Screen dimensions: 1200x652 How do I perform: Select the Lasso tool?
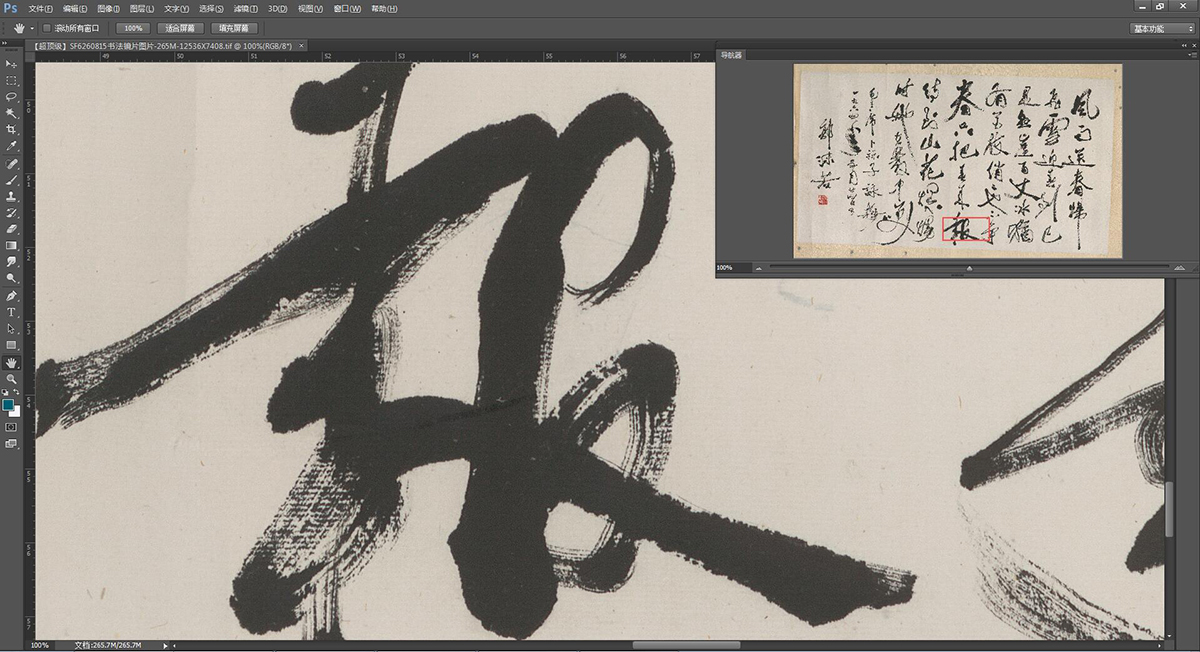tap(11, 97)
